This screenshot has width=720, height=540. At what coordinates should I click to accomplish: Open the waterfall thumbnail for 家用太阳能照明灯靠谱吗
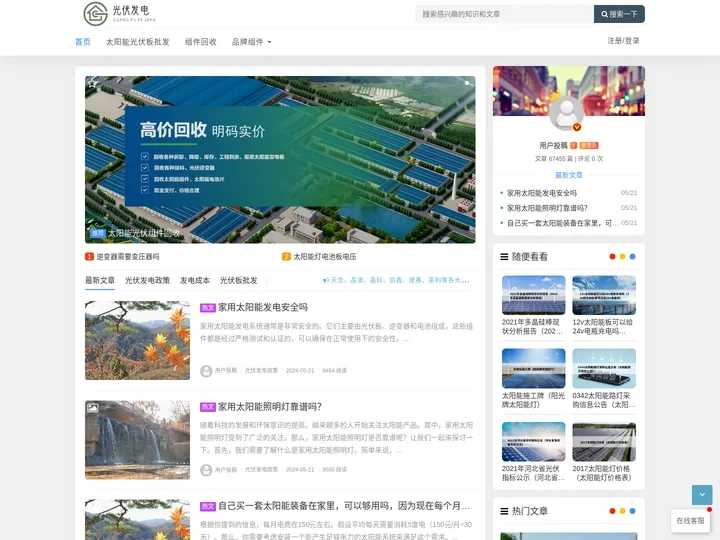(x=137, y=440)
